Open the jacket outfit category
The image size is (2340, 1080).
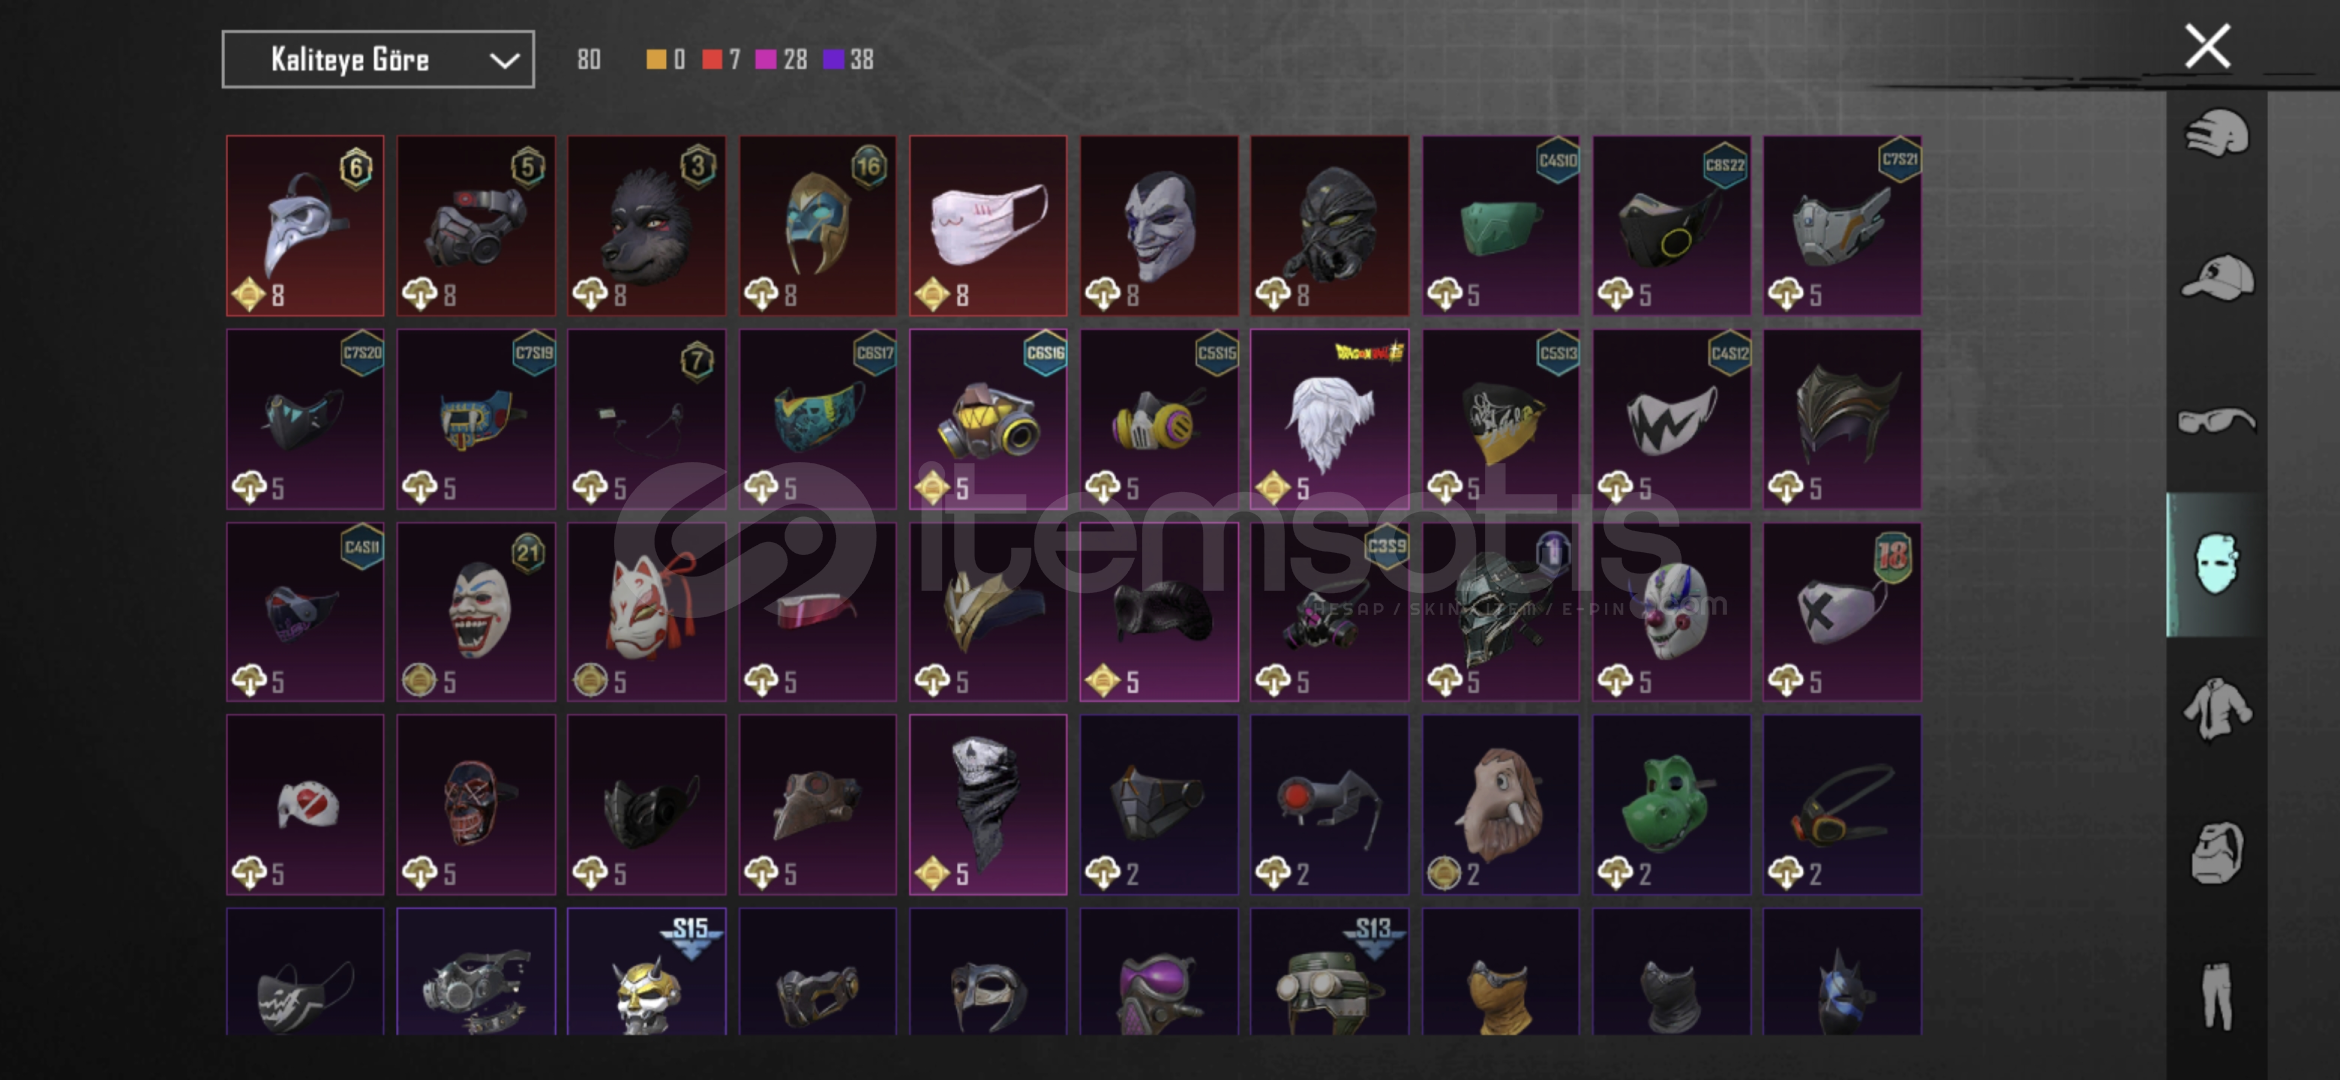point(2217,708)
